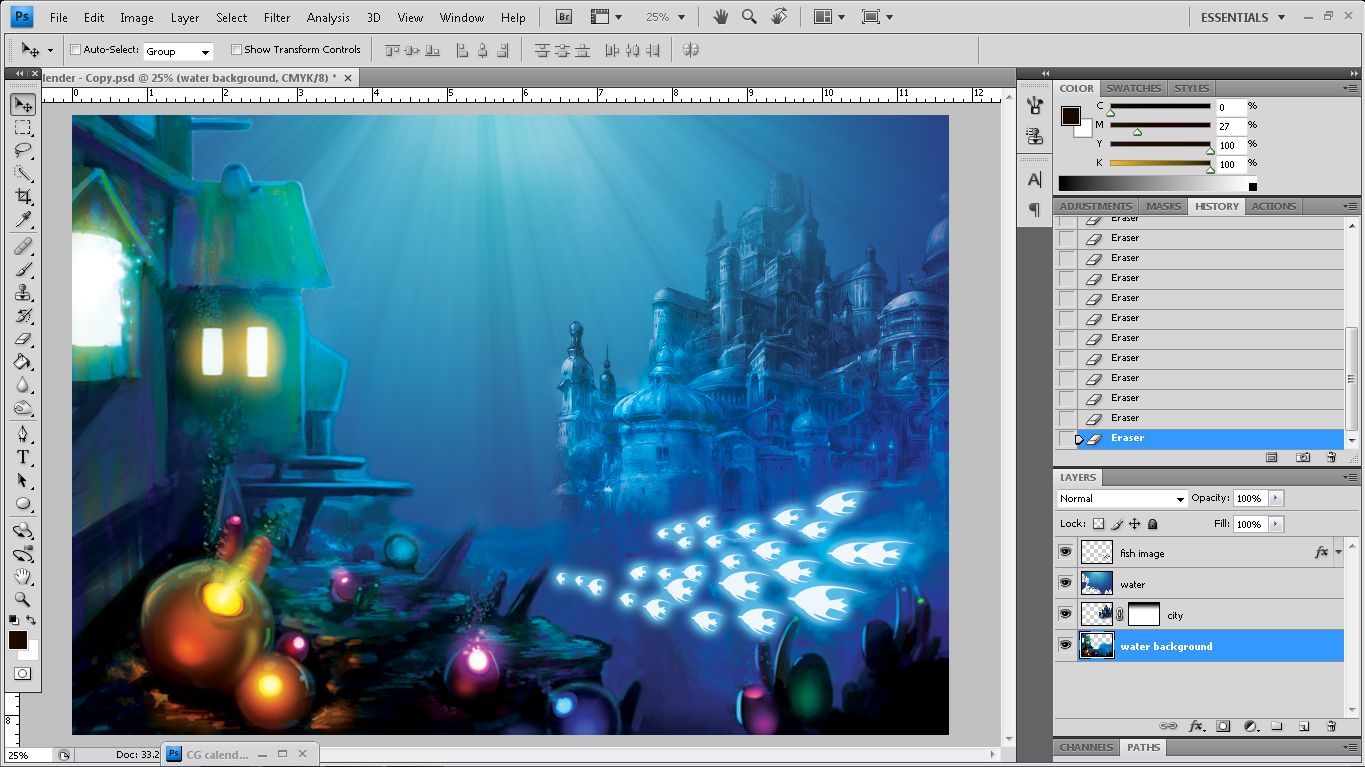Viewport: 1365px width, 767px height.
Task: Switch to the Swatches tab
Action: pyautogui.click(x=1133, y=88)
